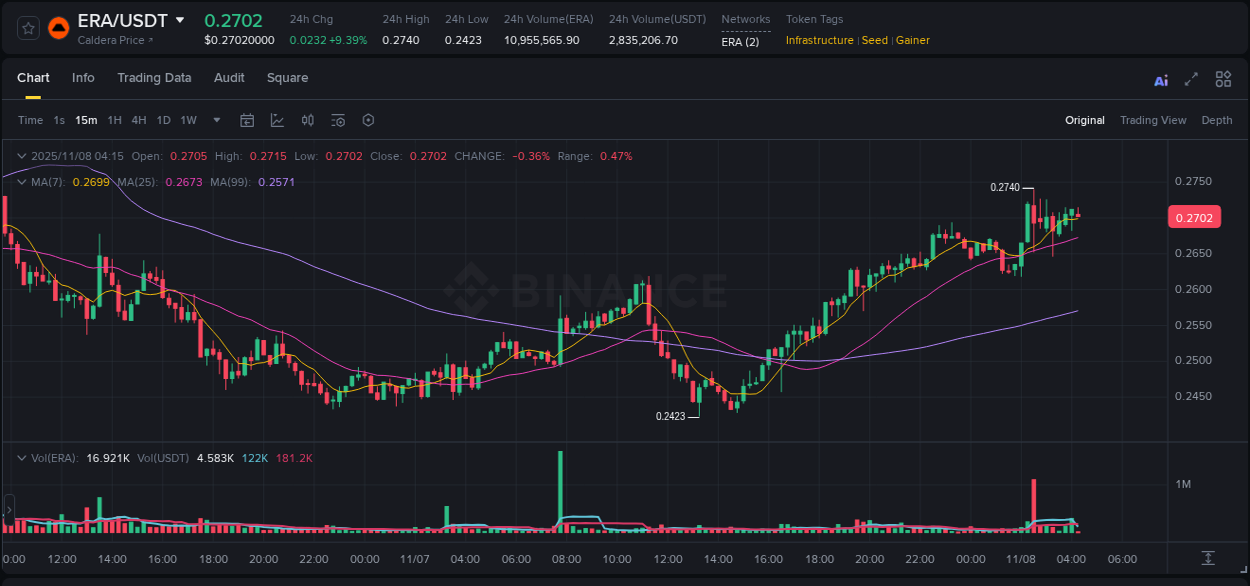Viewport: 1250px width, 586px height.
Task: Click the widget layout icon
Action: pos(1223,79)
